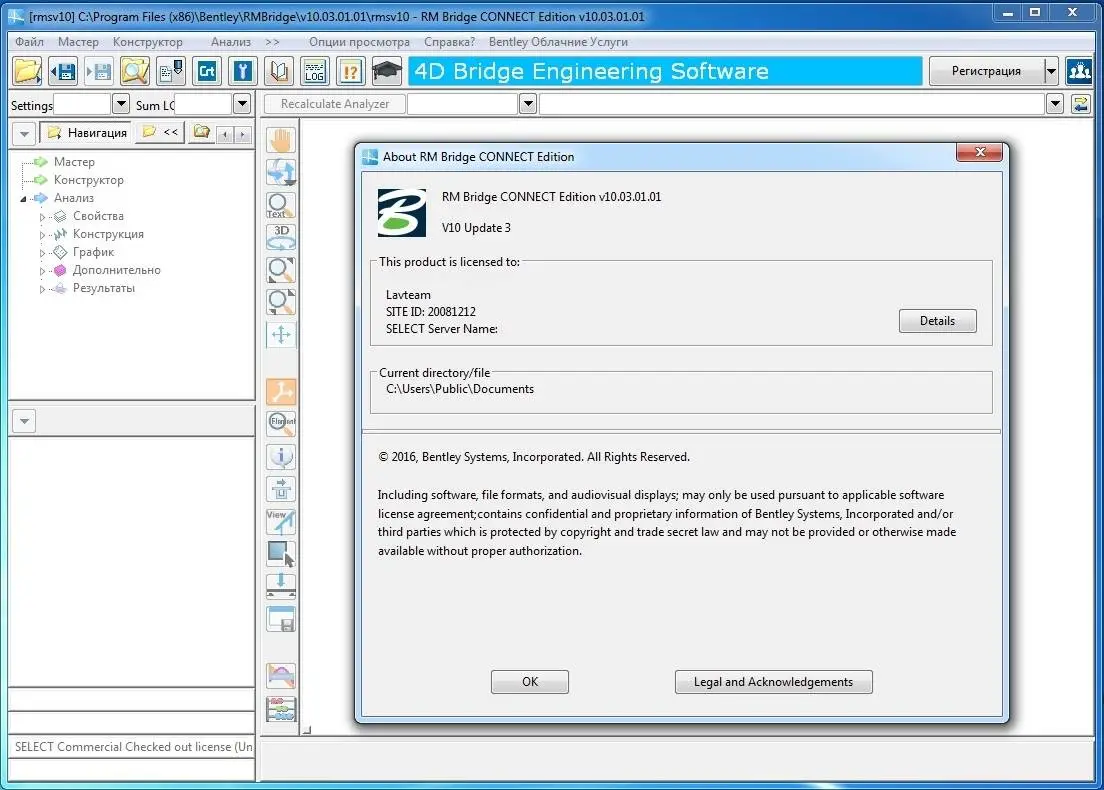Screen dimensions: 1104x790
Task: Select Мастер in navigation tree
Action: [74, 162]
